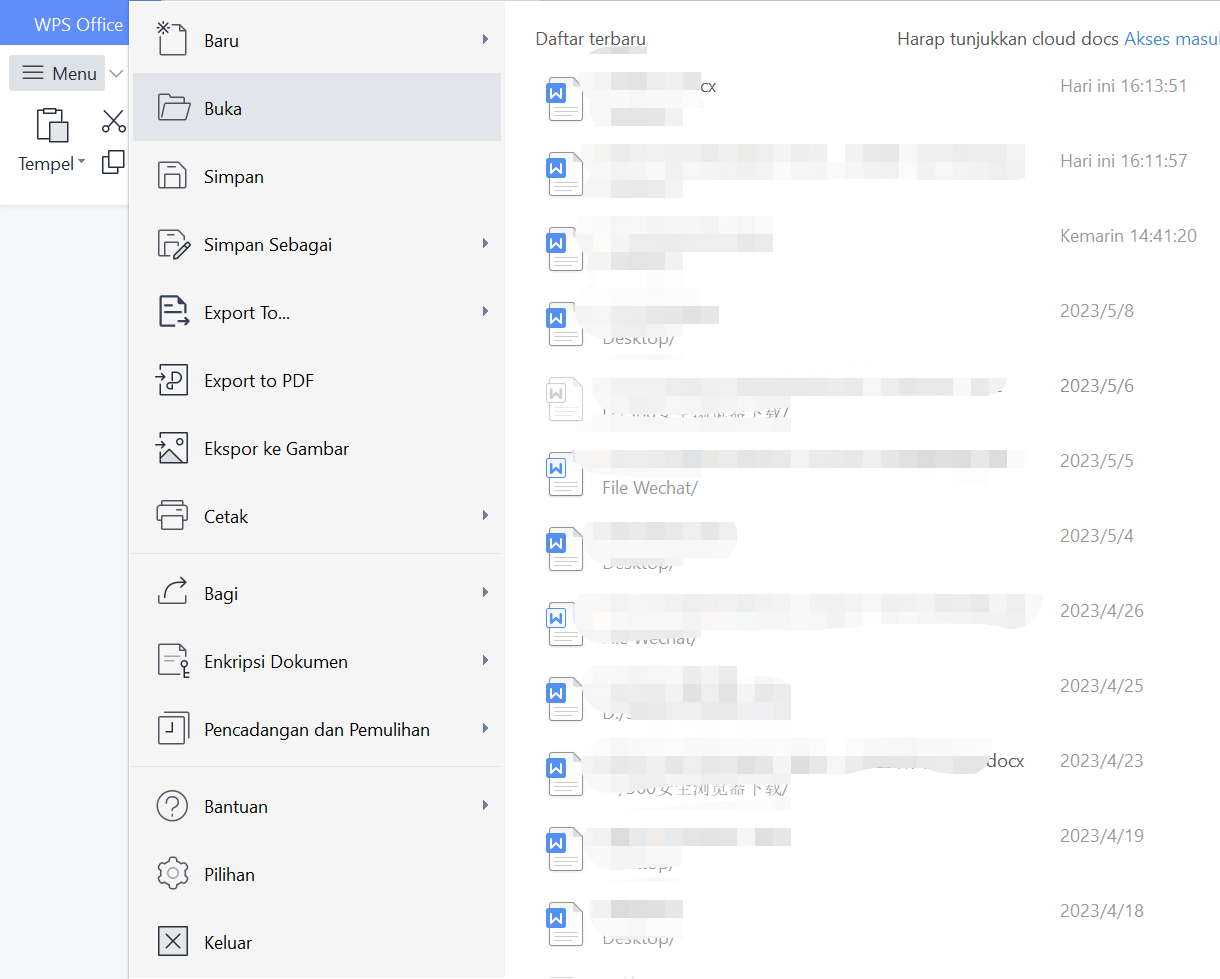Viewport: 1220px width, 979px height.
Task: Open greyed document icon dated 2023/5/6
Action: click(x=565, y=399)
